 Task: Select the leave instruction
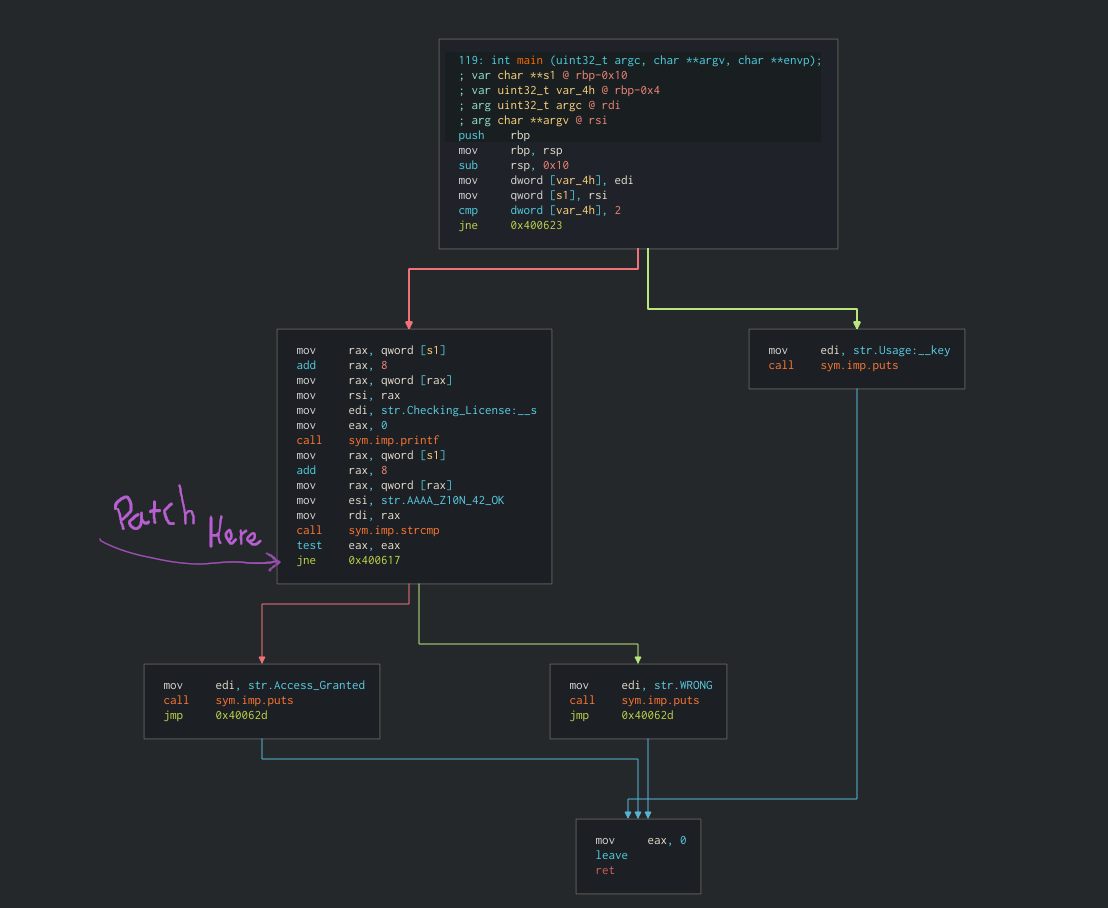pos(611,855)
